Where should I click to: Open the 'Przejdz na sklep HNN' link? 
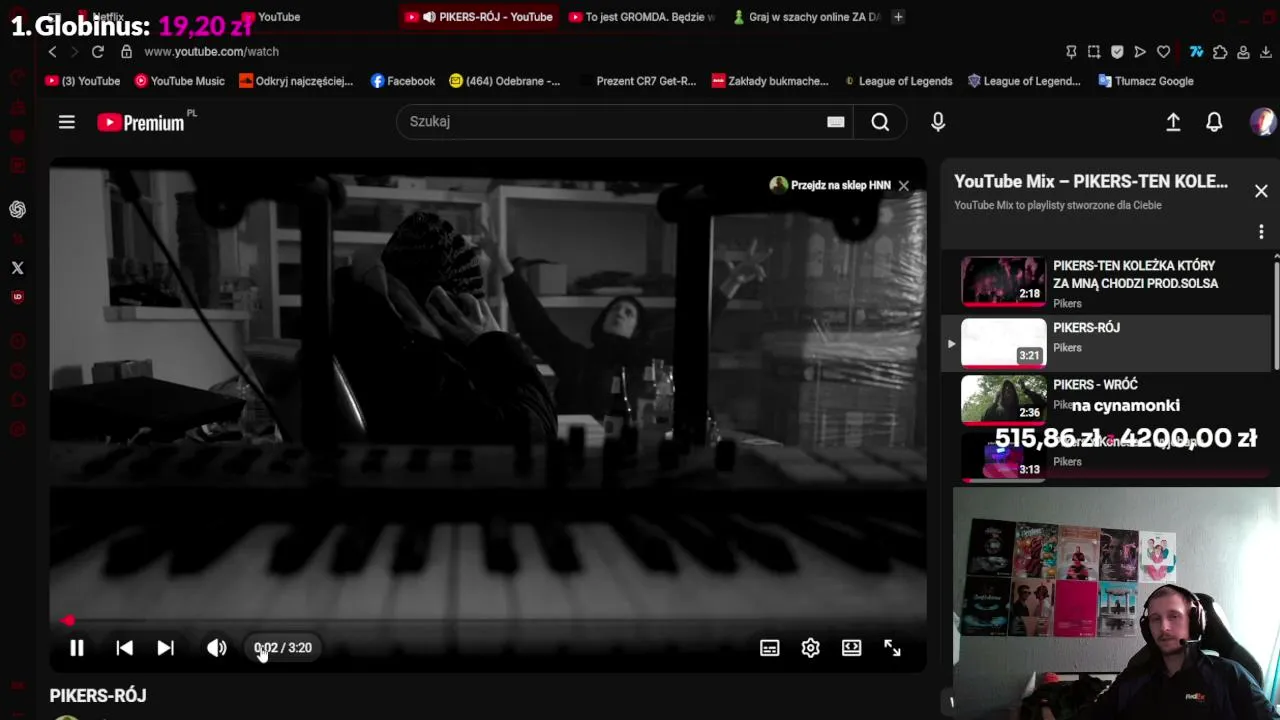(x=830, y=185)
